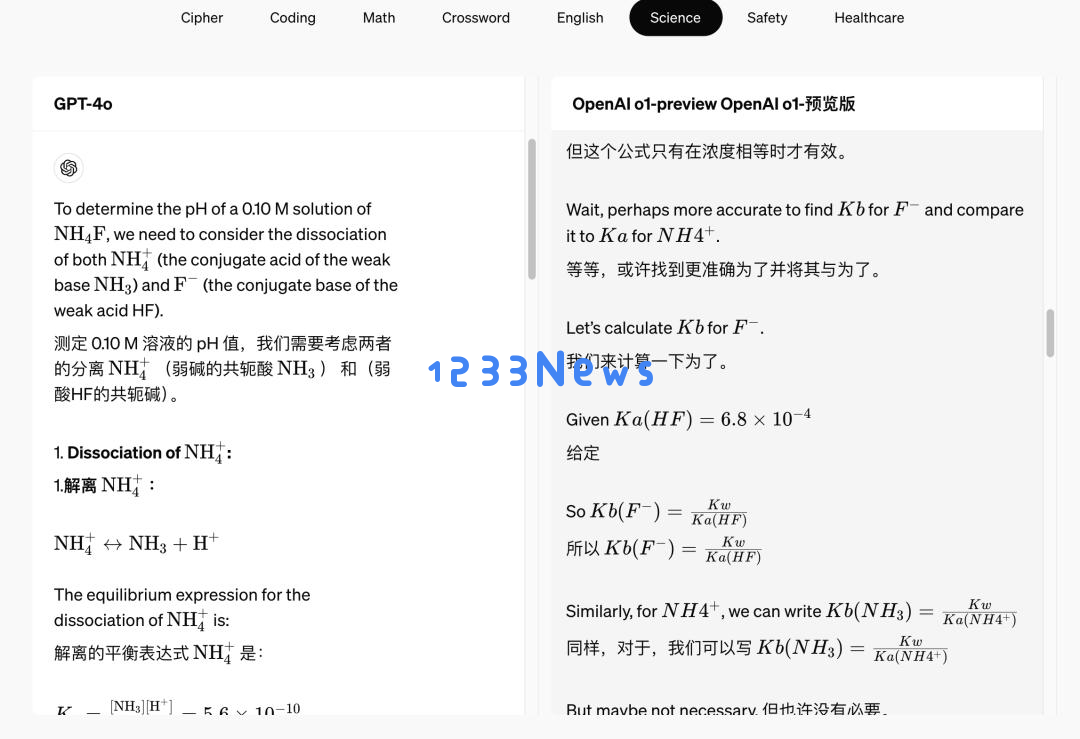Click the '给定' translation line
Viewport: 1080px width, 739px height.
(x=583, y=453)
